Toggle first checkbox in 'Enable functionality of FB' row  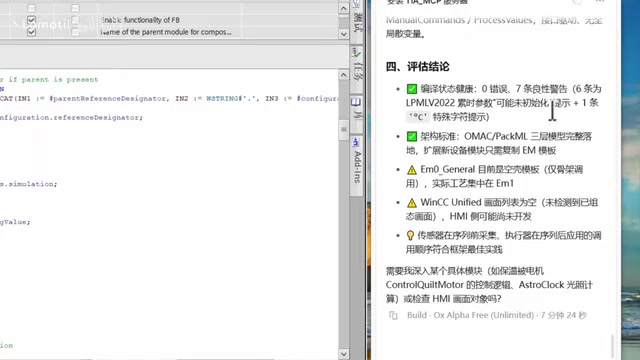(31, 20)
